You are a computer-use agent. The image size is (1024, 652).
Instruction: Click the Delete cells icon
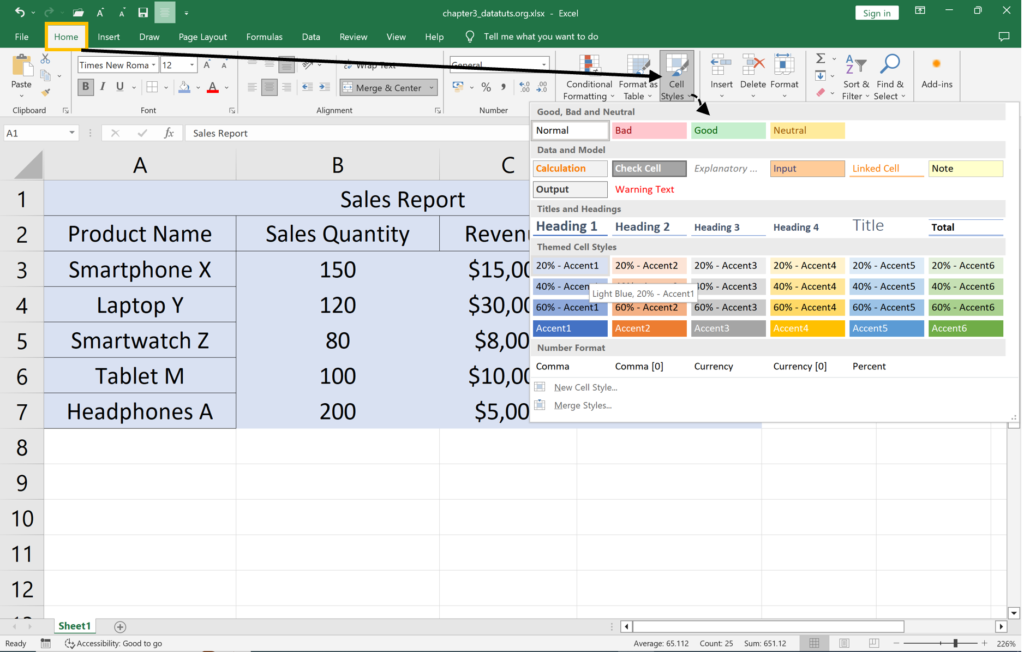pos(753,65)
